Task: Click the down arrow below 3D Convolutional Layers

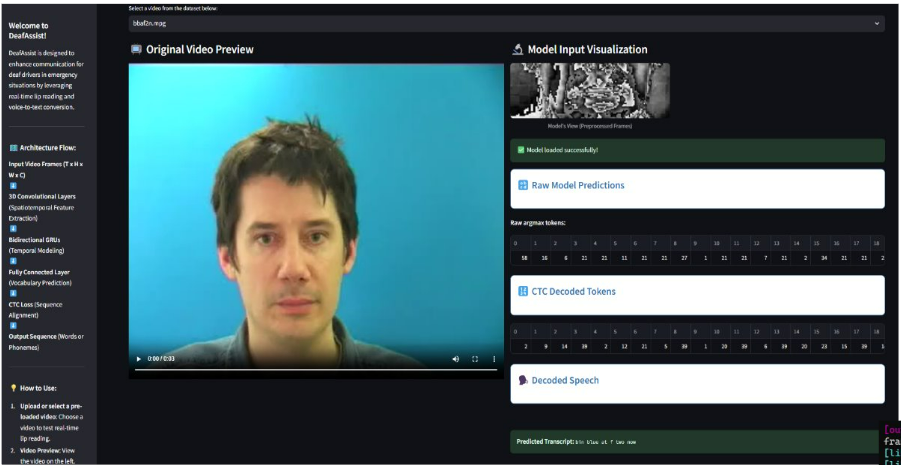Action: pyautogui.click(x=13, y=229)
